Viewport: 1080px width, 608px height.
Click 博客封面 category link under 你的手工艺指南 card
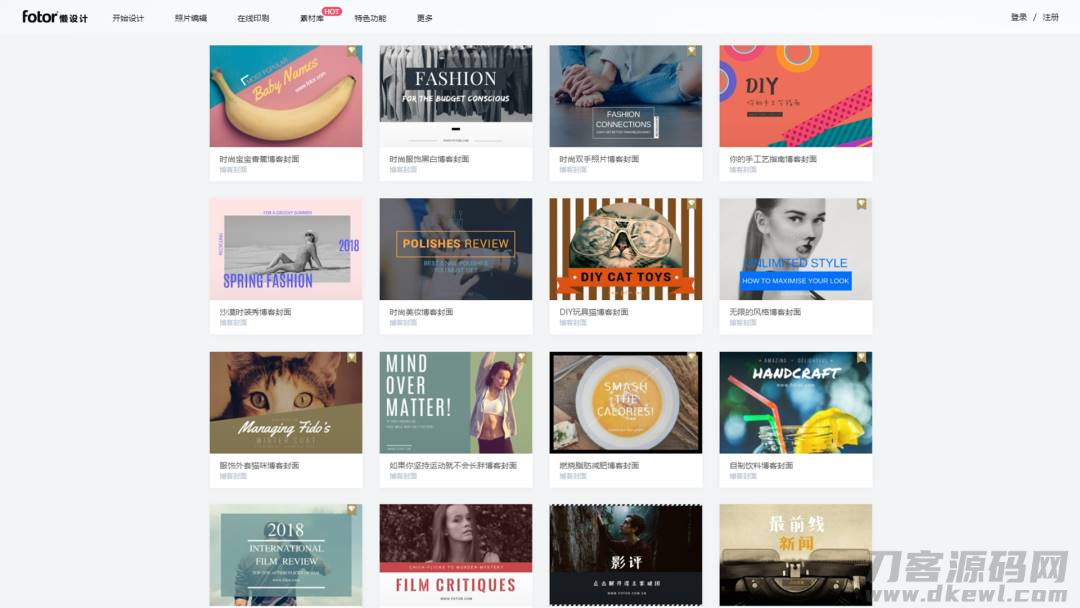click(x=742, y=169)
